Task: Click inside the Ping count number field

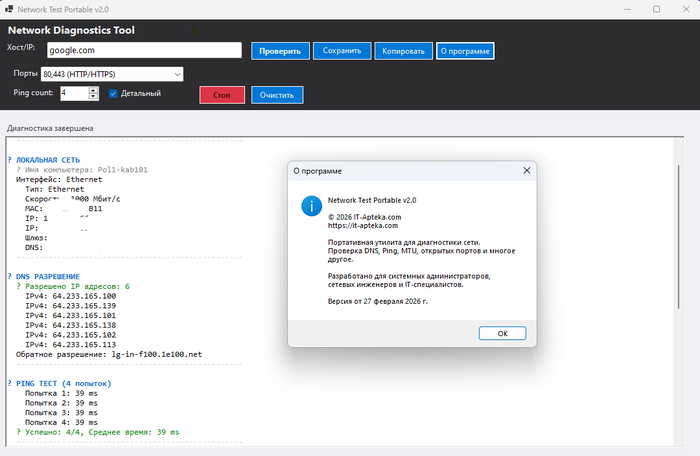Action: point(73,93)
